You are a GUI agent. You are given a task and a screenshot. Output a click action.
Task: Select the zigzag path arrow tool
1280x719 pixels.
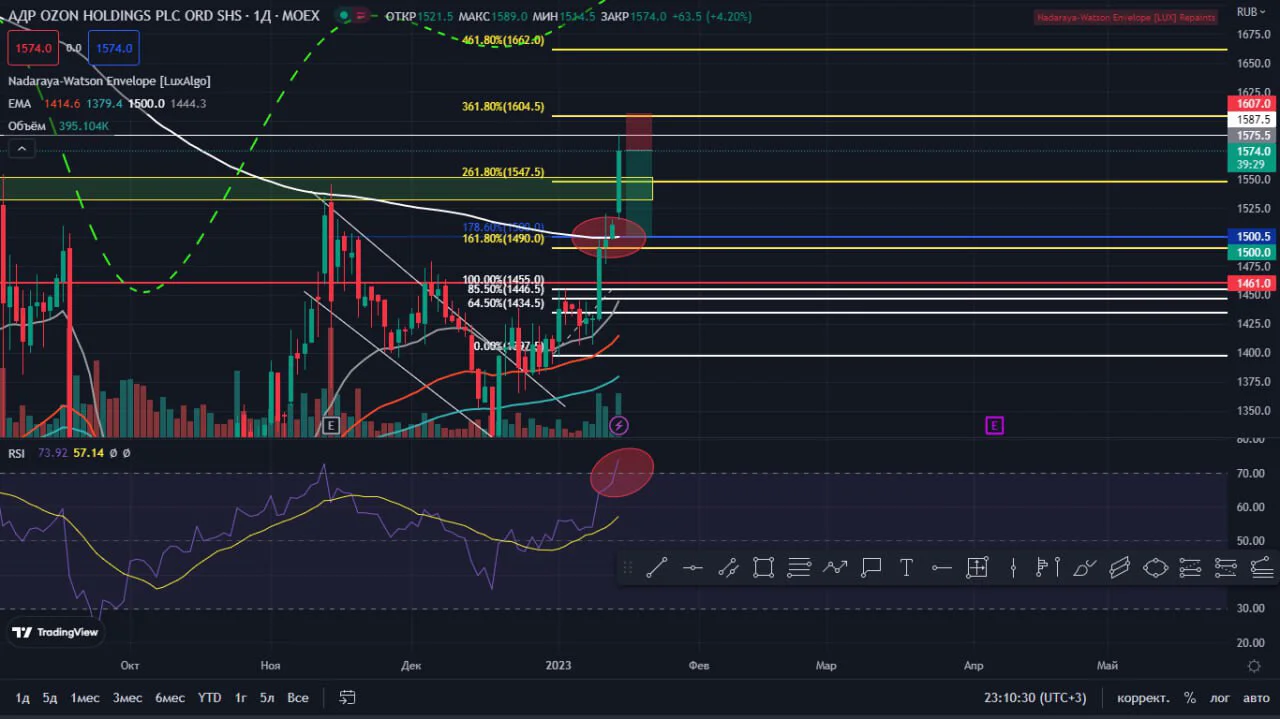pyautogui.click(x=835, y=568)
